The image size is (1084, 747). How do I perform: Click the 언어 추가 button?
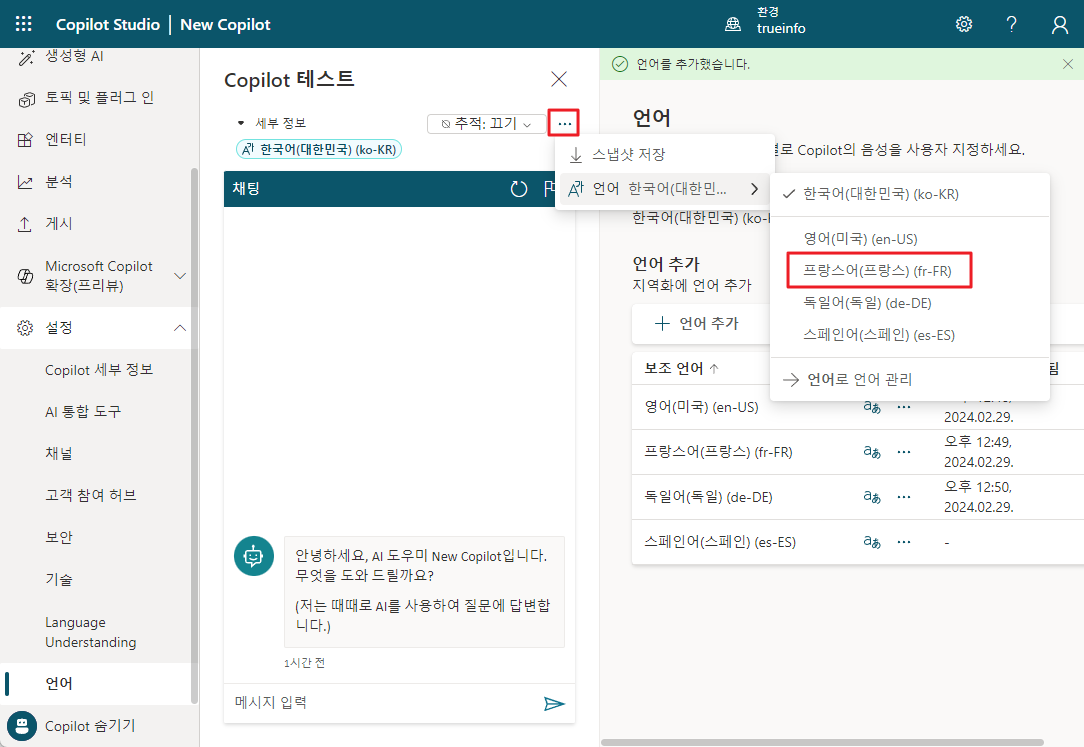point(697,323)
